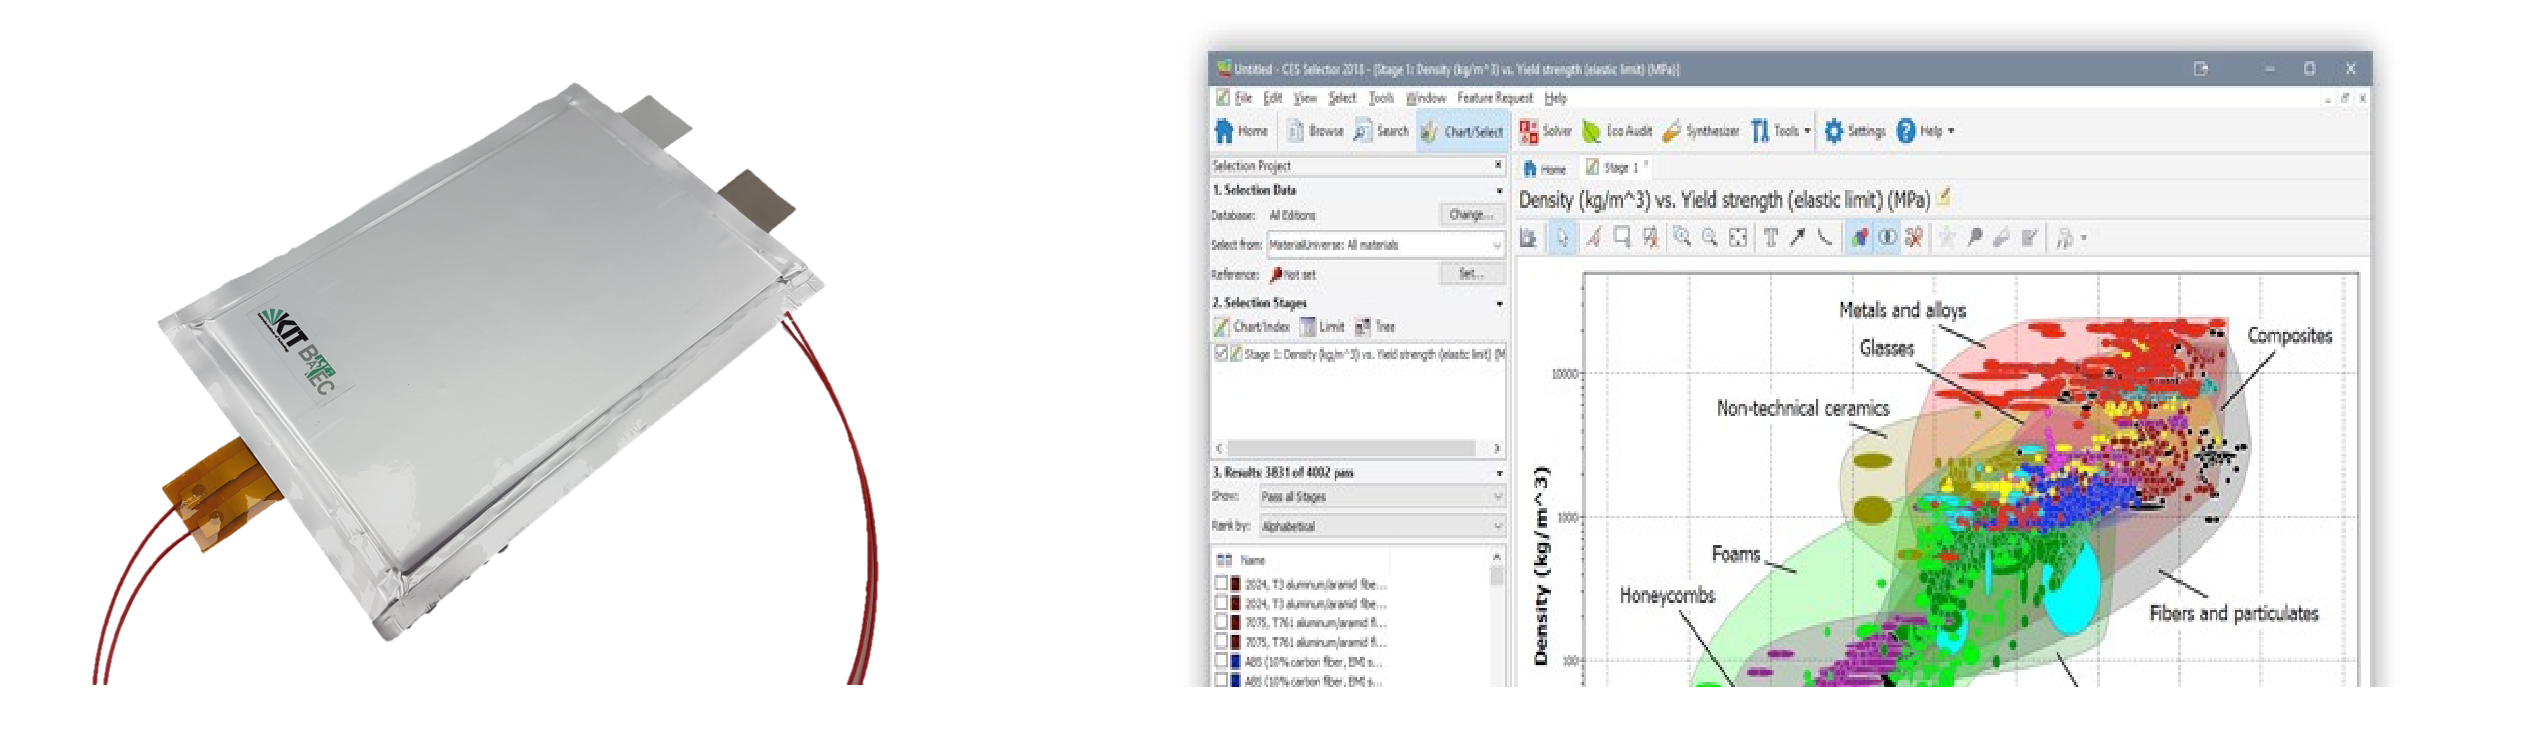2528x742 pixels.
Task: Check the first 2024, T3 aluminum/aramid row checkbox
Action: coord(1221,583)
